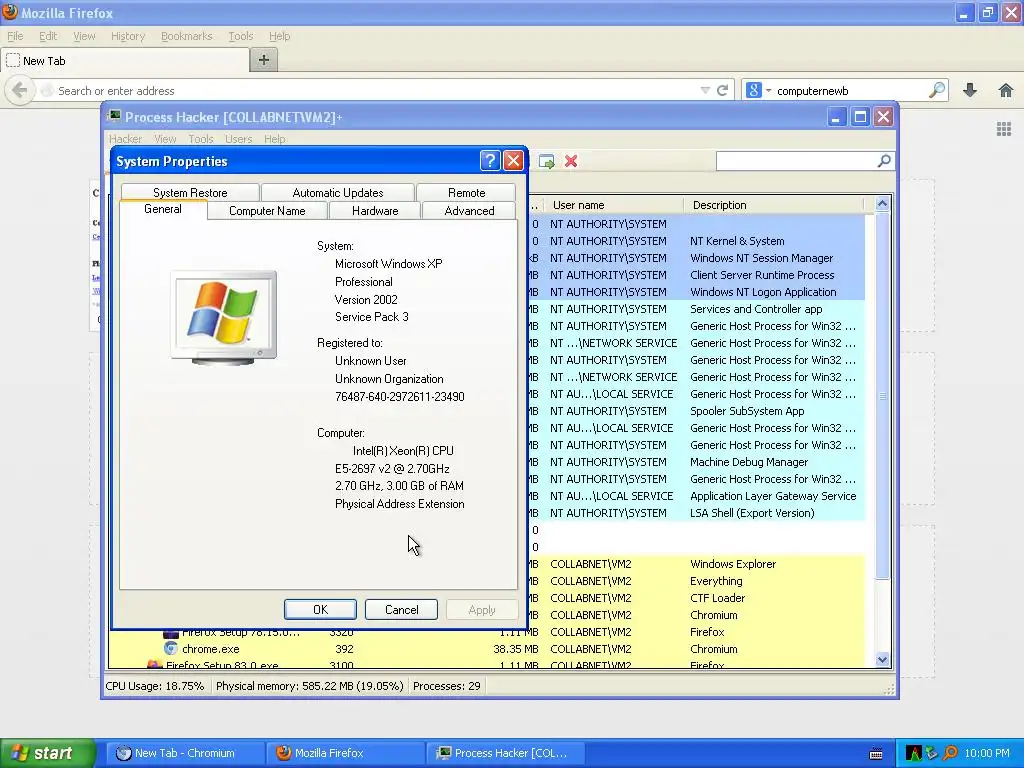The image size is (1024, 768).
Task: Click the orange Everything search tray icon
Action: [x=950, y=753]
